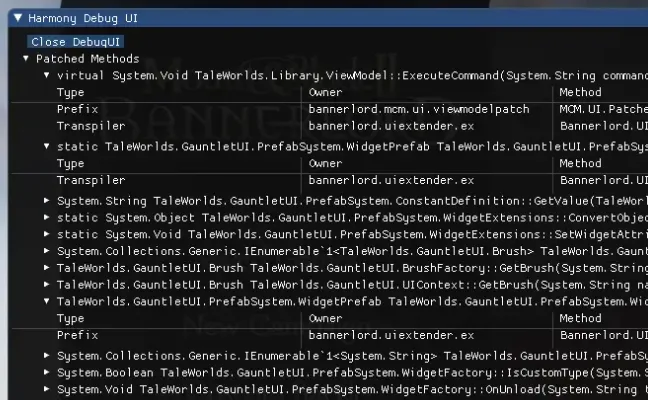648x400 pixels.
Task: Click the Method column header under ExecuteCommand
Action: point(580,92)
